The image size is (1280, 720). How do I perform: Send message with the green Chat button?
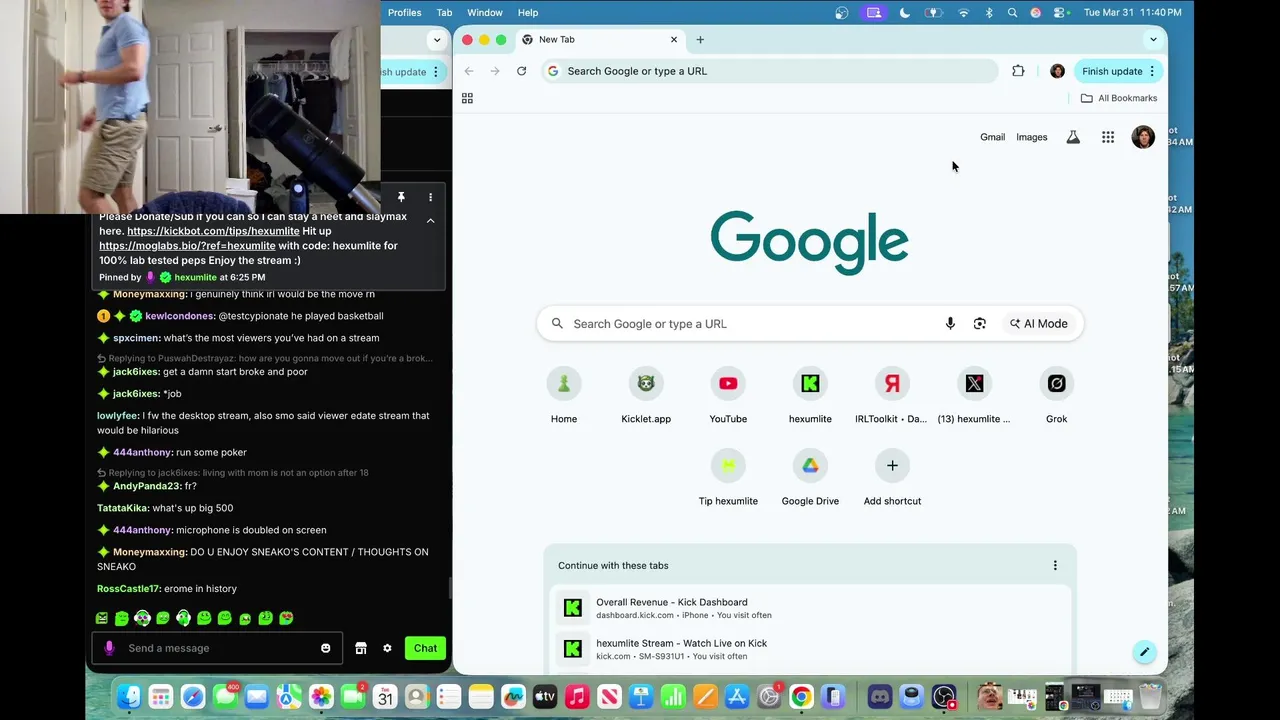(425, 648)
